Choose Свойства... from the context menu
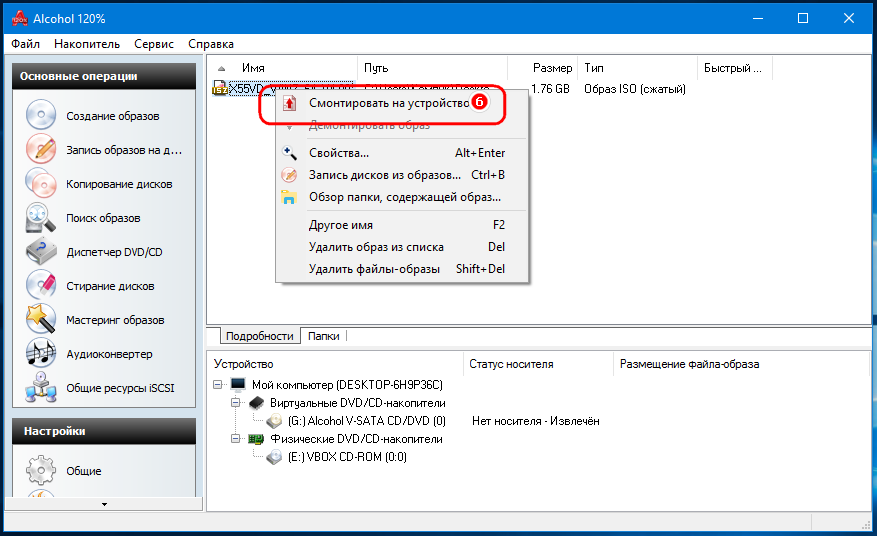 (402, 153)
